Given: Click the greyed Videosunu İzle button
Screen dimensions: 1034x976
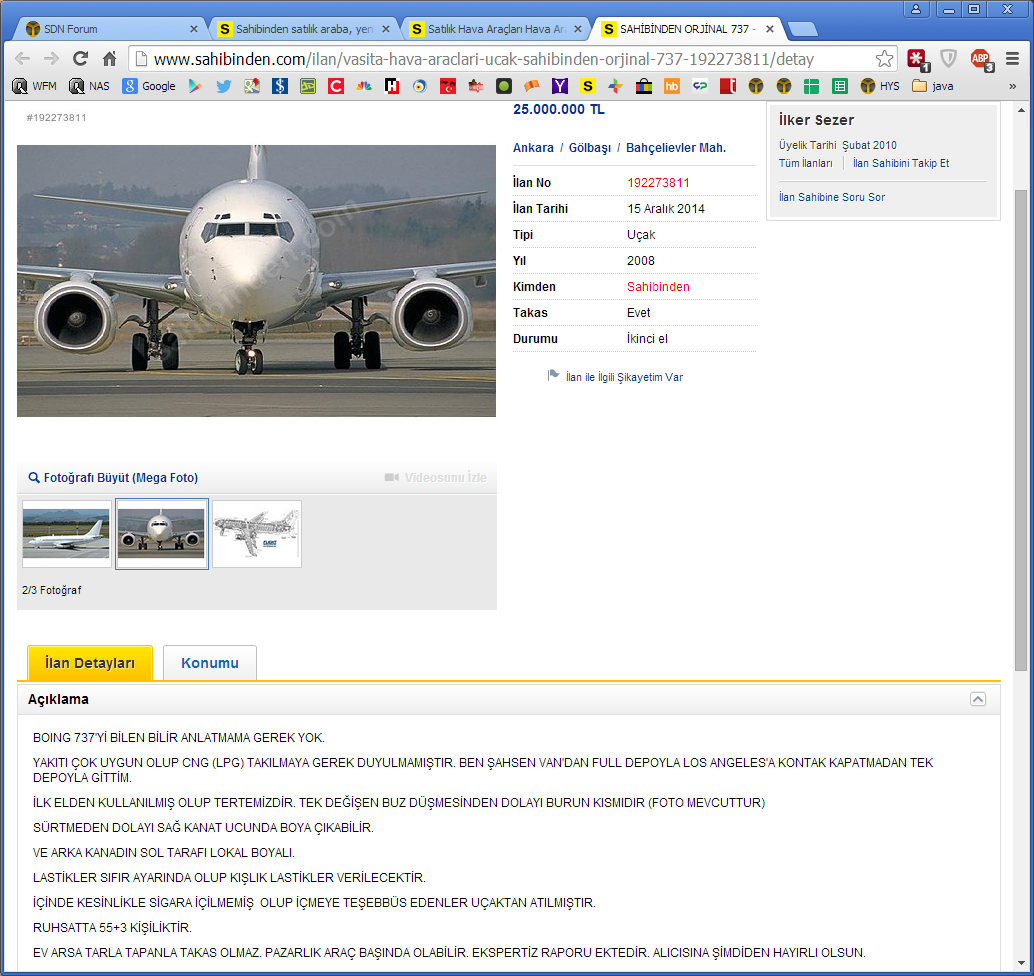Looking at the screenshot, I should 436,477.
